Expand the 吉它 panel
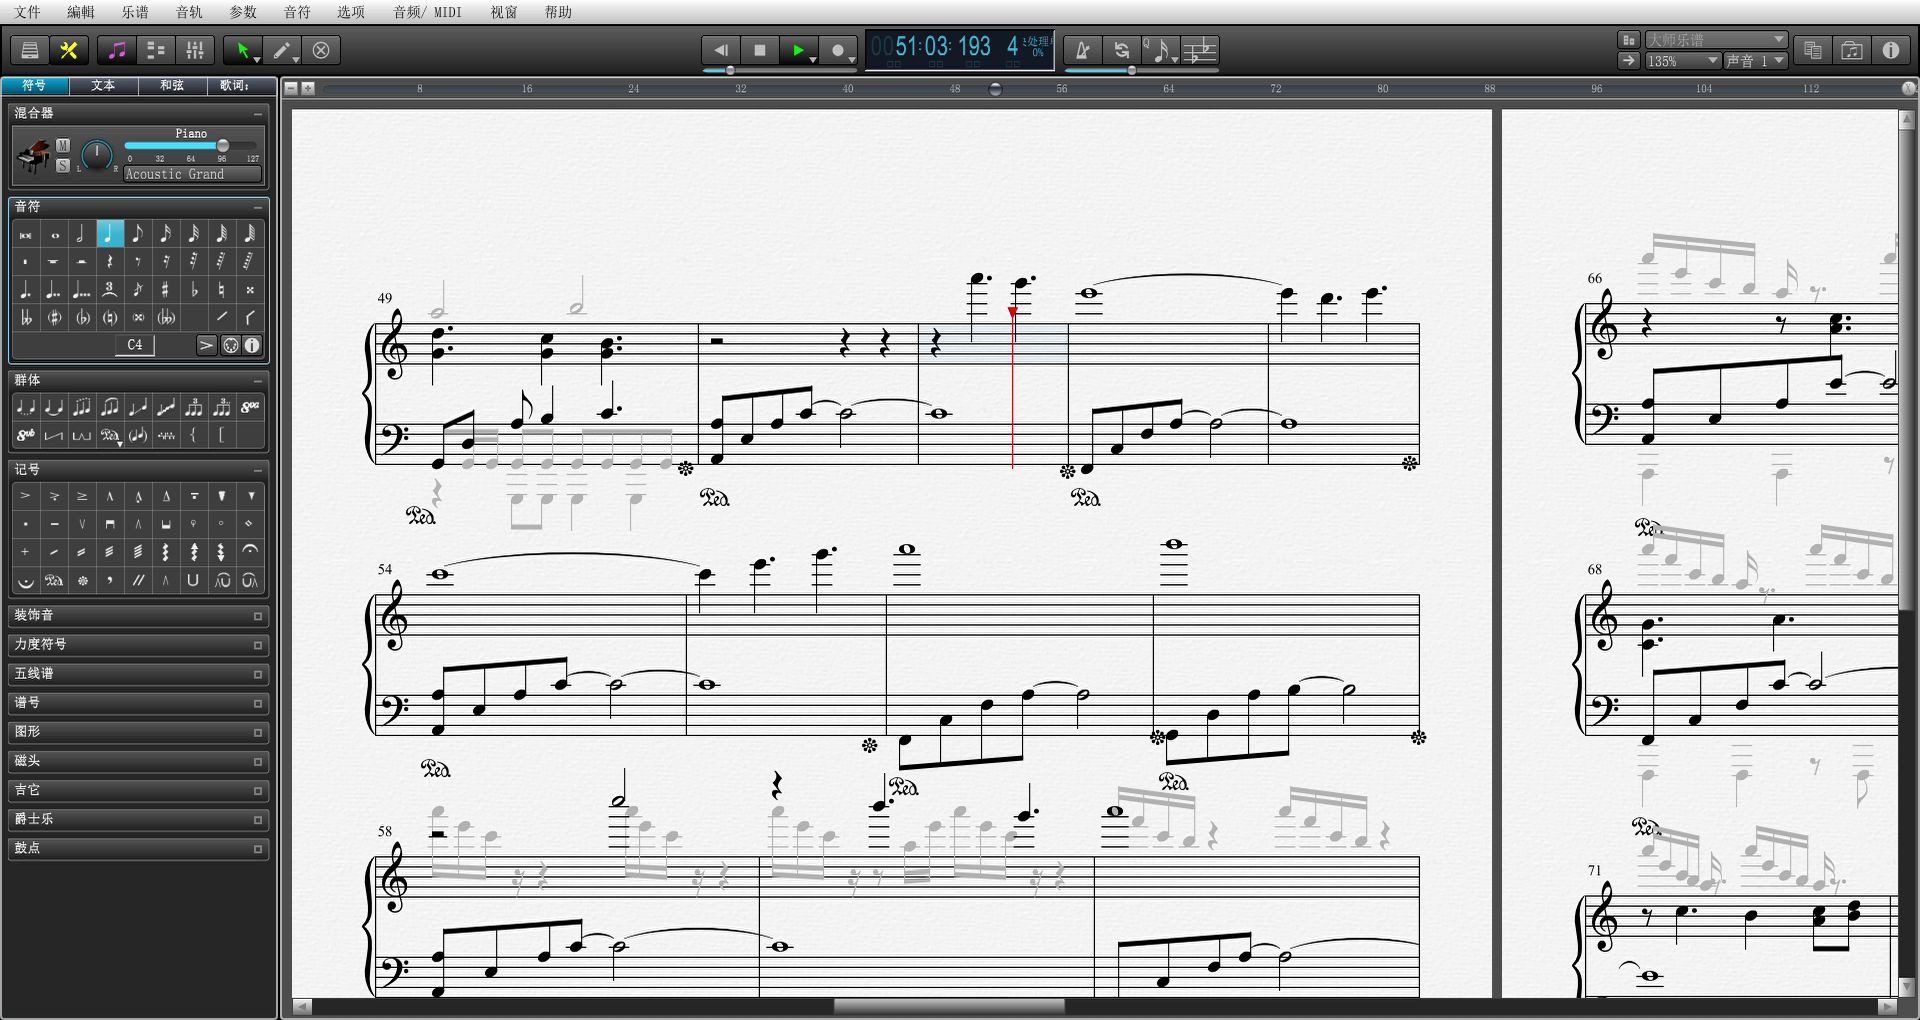Screen dimensions: 1920x1020 [258, 790]
